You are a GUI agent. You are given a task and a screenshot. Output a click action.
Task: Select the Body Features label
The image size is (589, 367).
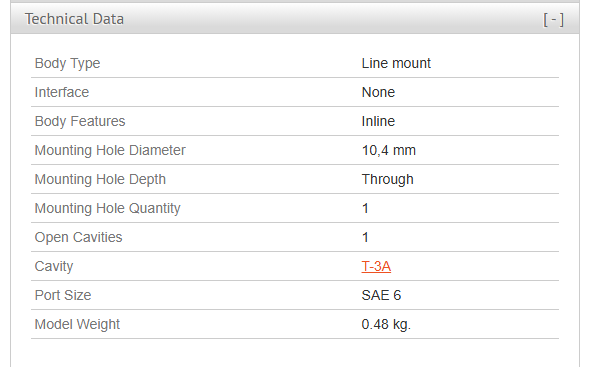click(x=80, y=121)
